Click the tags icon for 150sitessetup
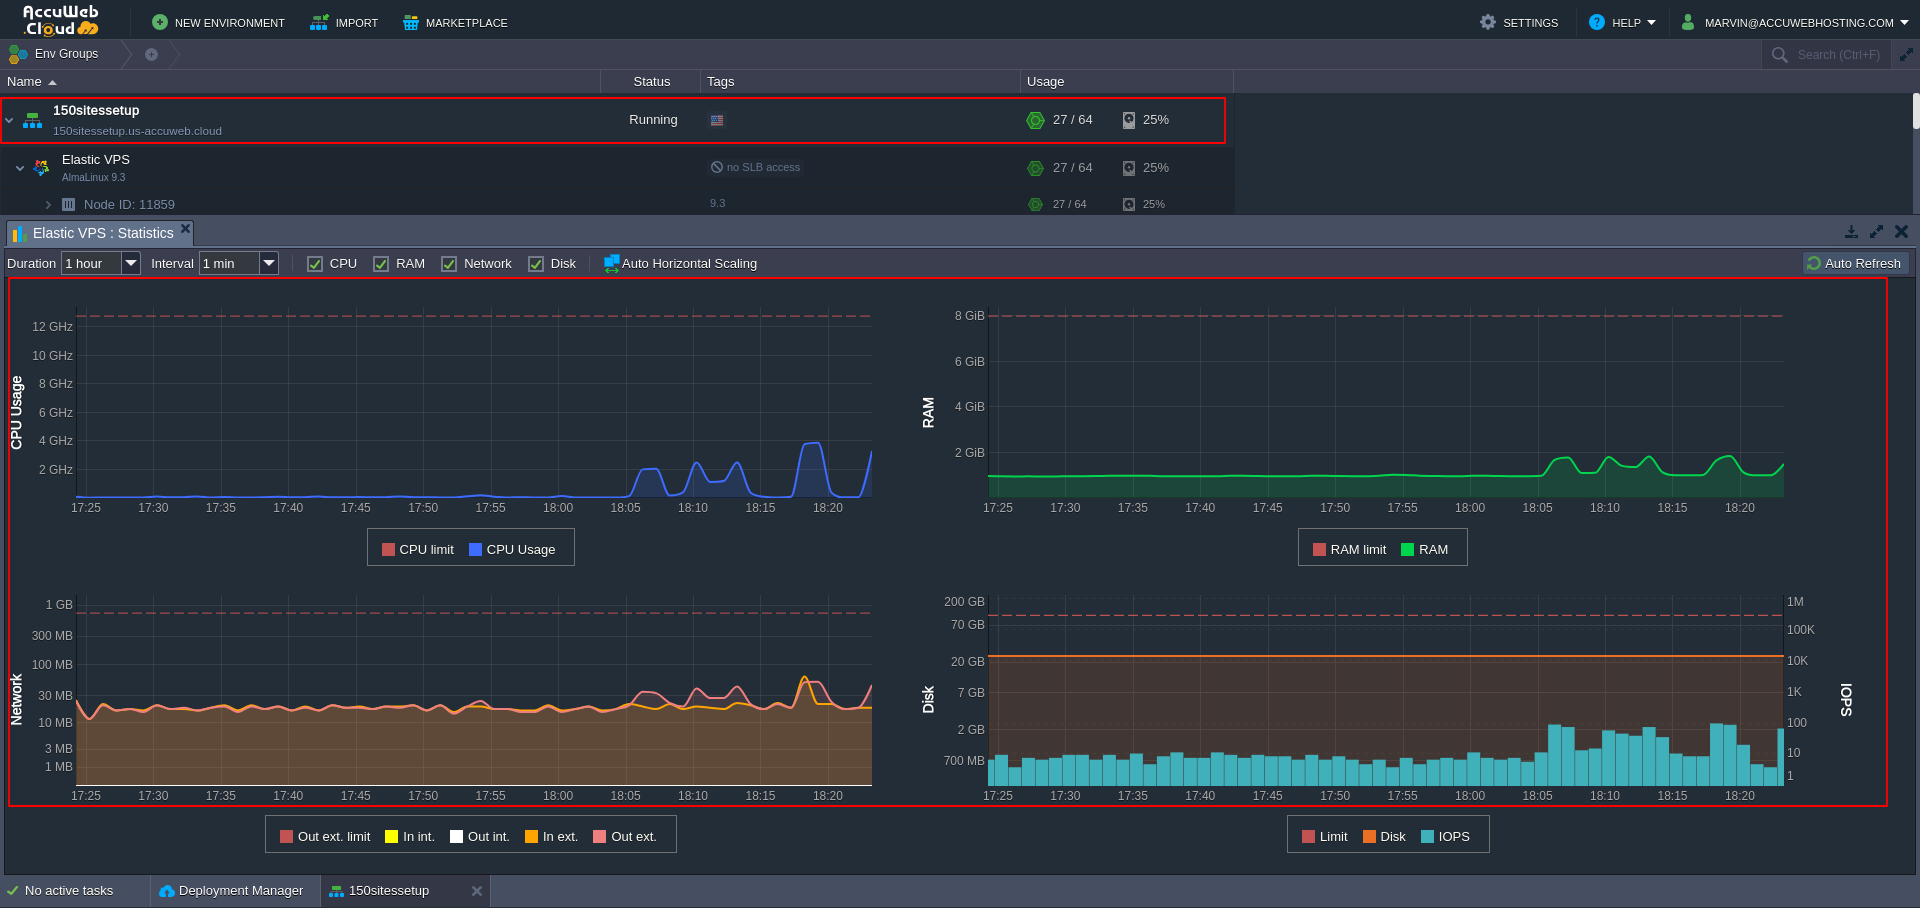The width and height of the screenshot is (1920, 908). point(717,120)
